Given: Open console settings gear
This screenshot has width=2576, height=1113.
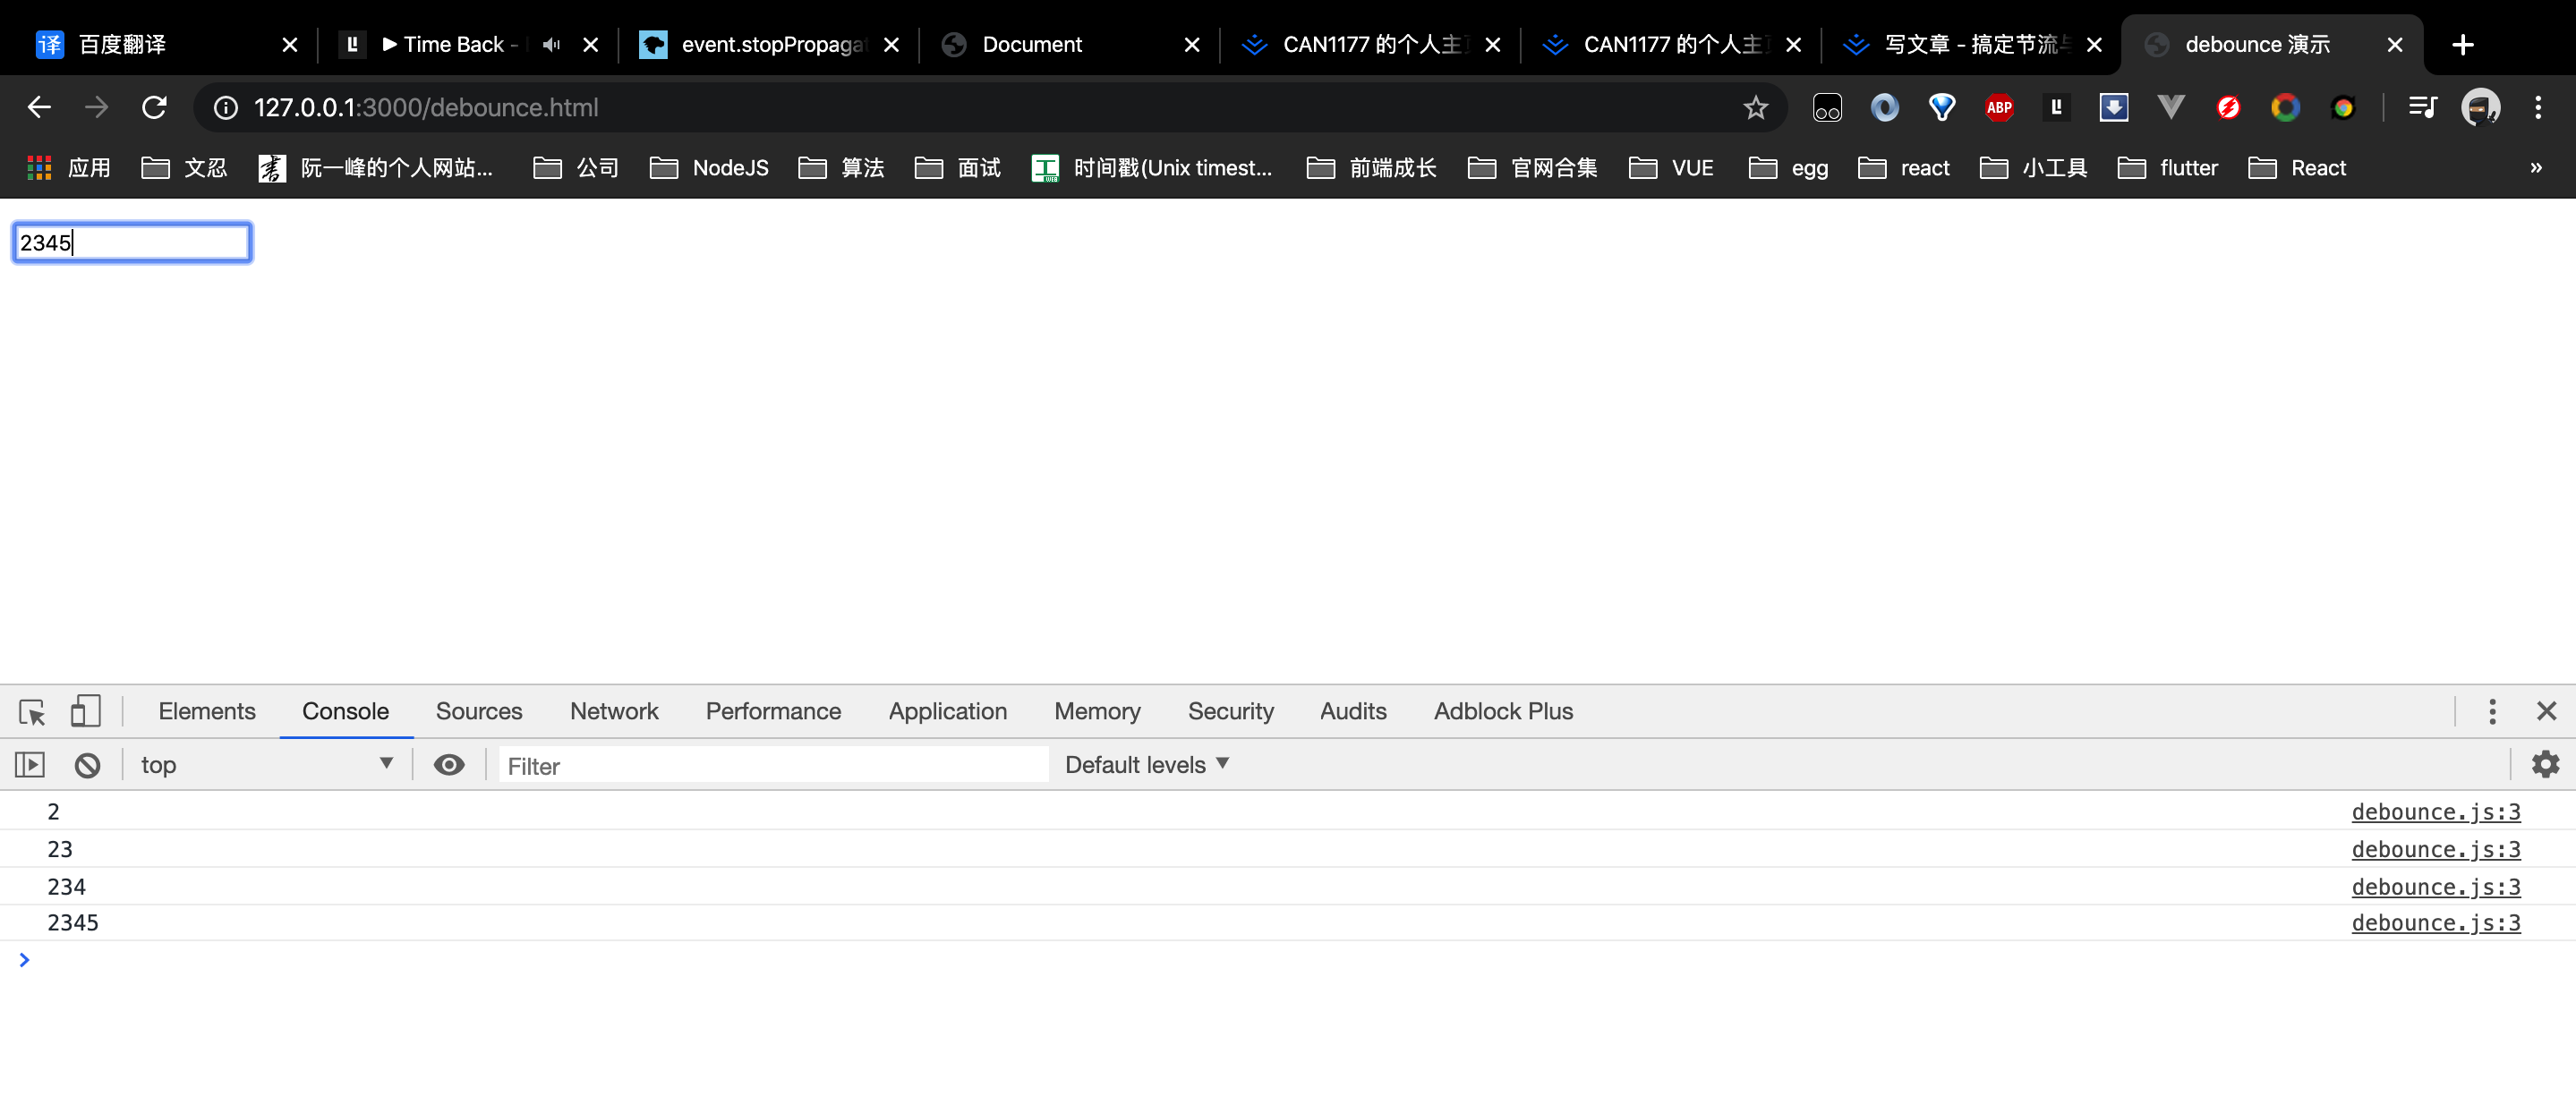Looking at the screenshot, I should pyautogui.click(x=2544, y=764).
